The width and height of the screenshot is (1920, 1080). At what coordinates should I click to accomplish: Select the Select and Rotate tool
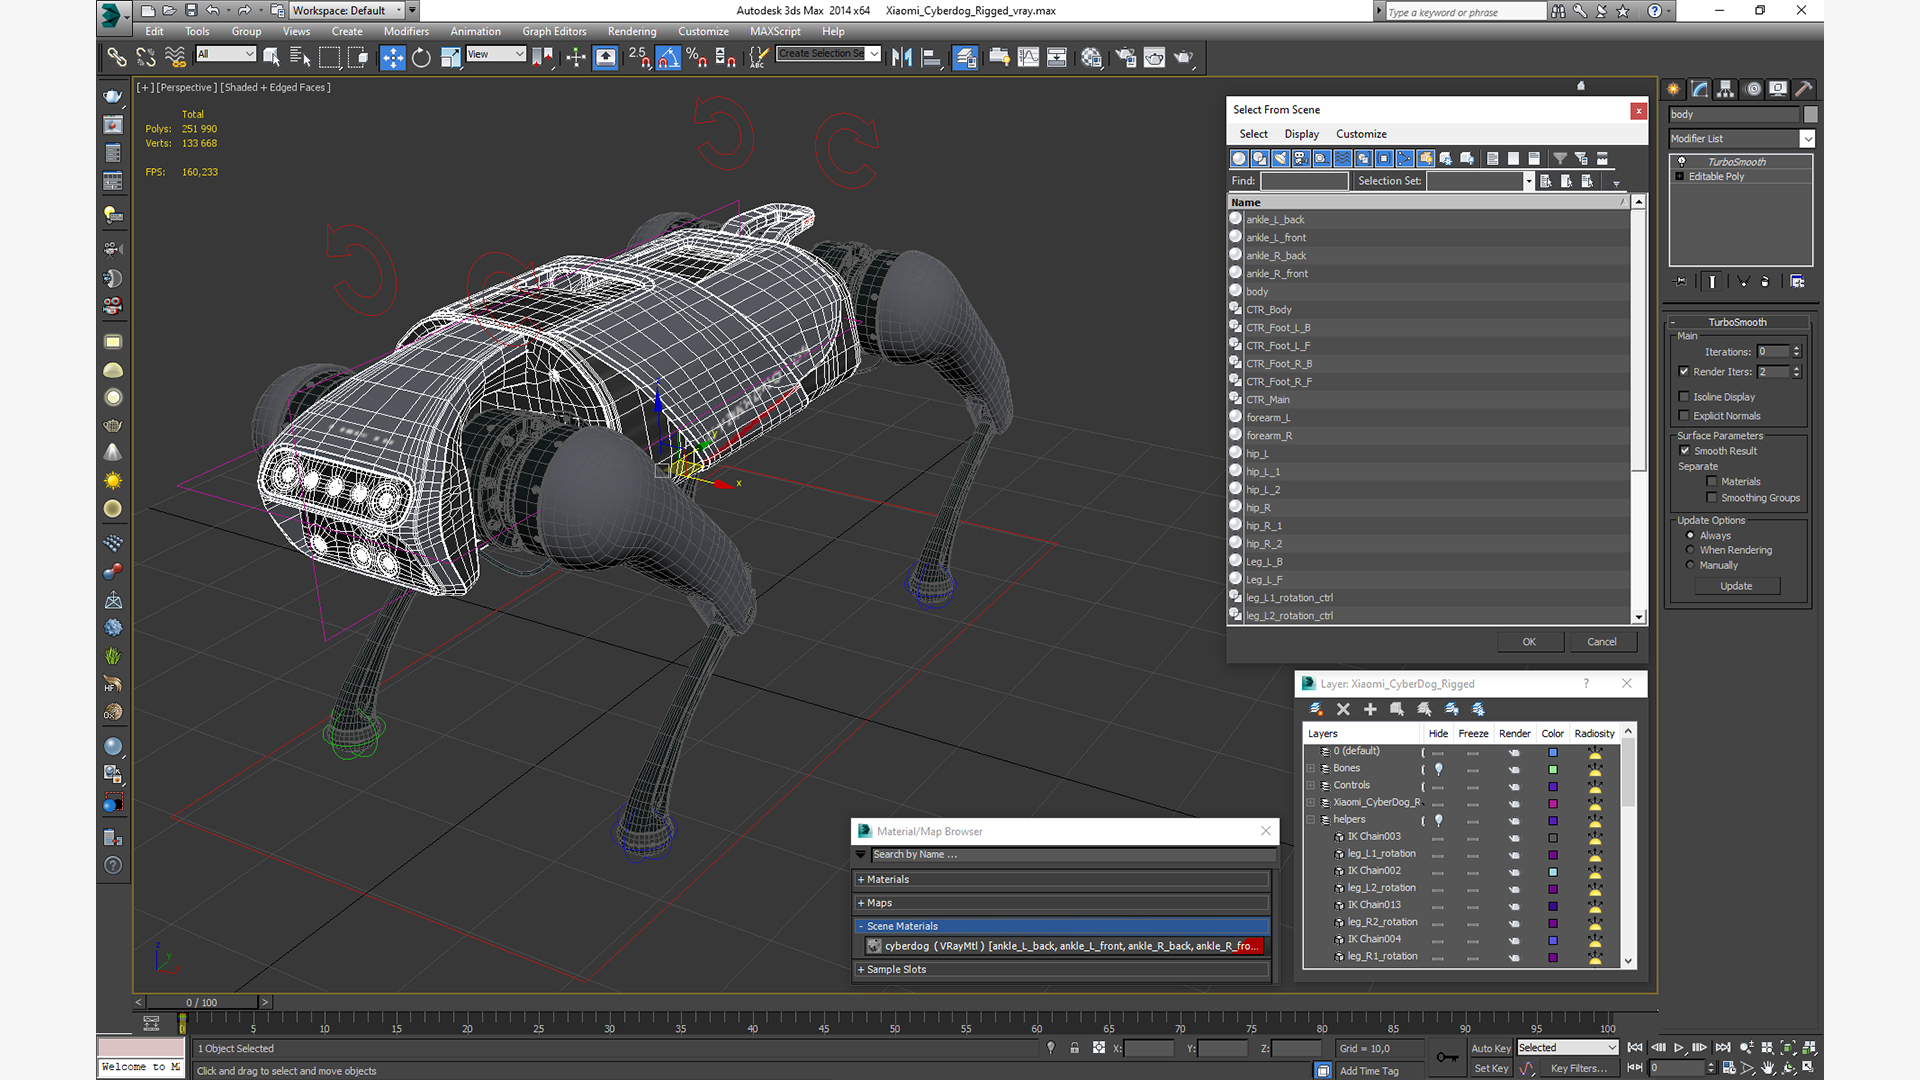(x=421, y=57)
